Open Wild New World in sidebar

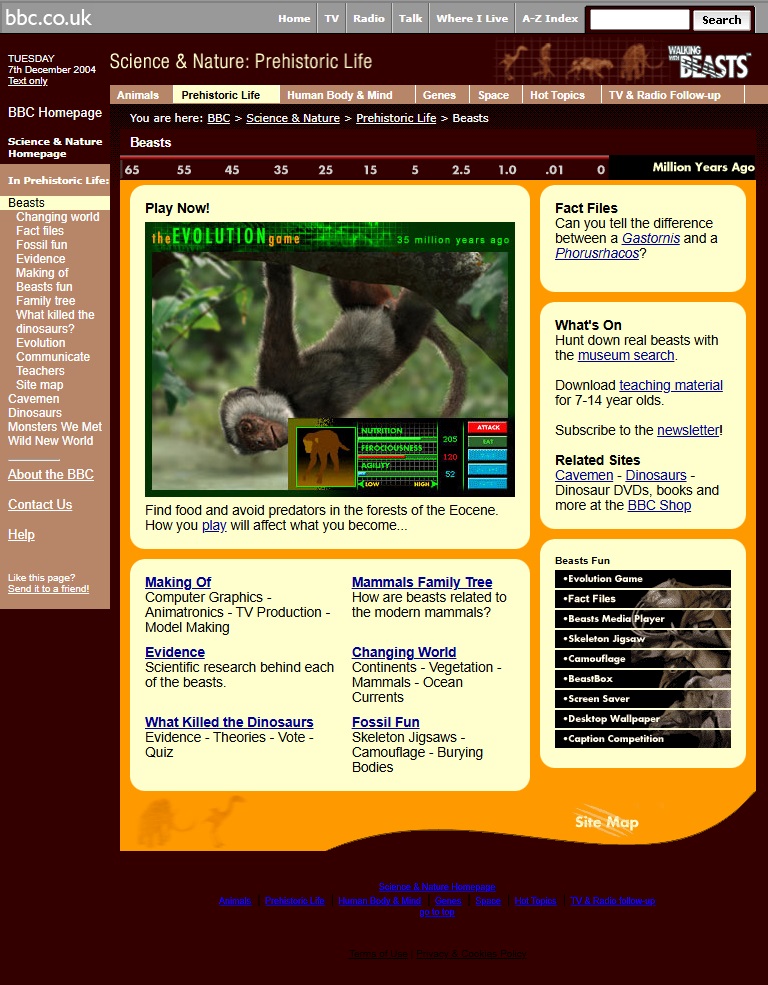[x=50, y=441]
